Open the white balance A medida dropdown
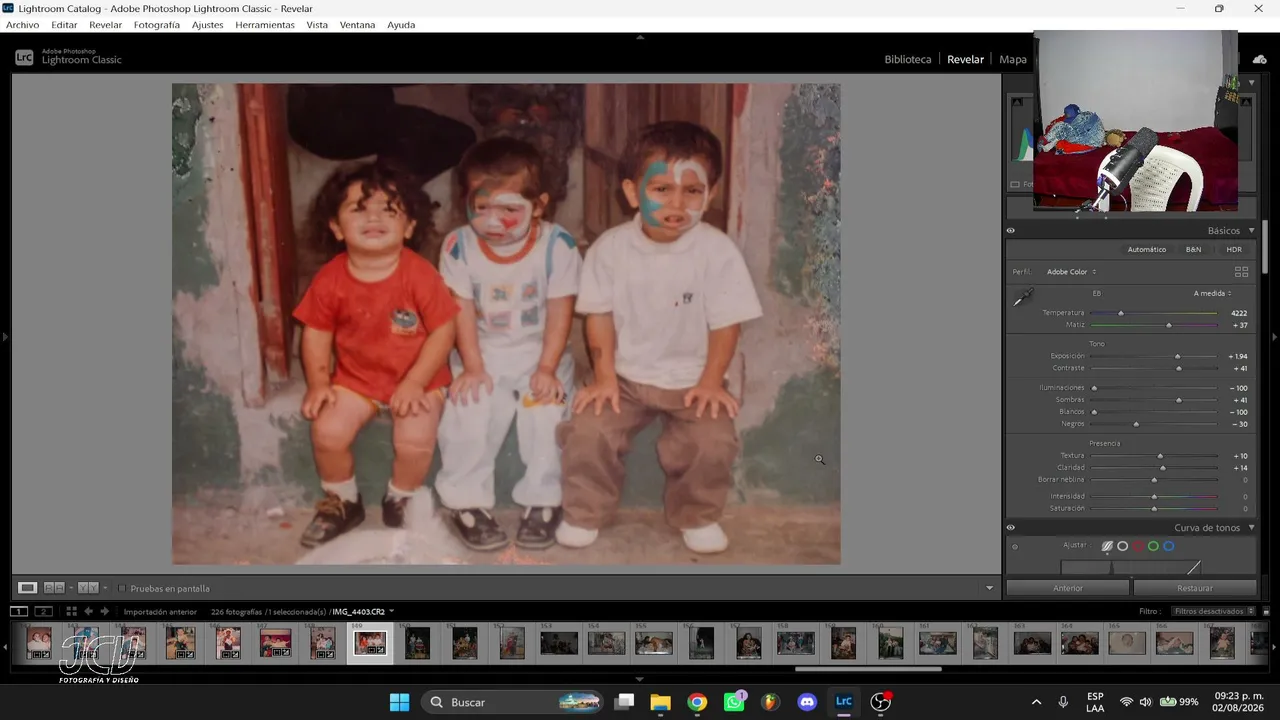 (1212, 294)
